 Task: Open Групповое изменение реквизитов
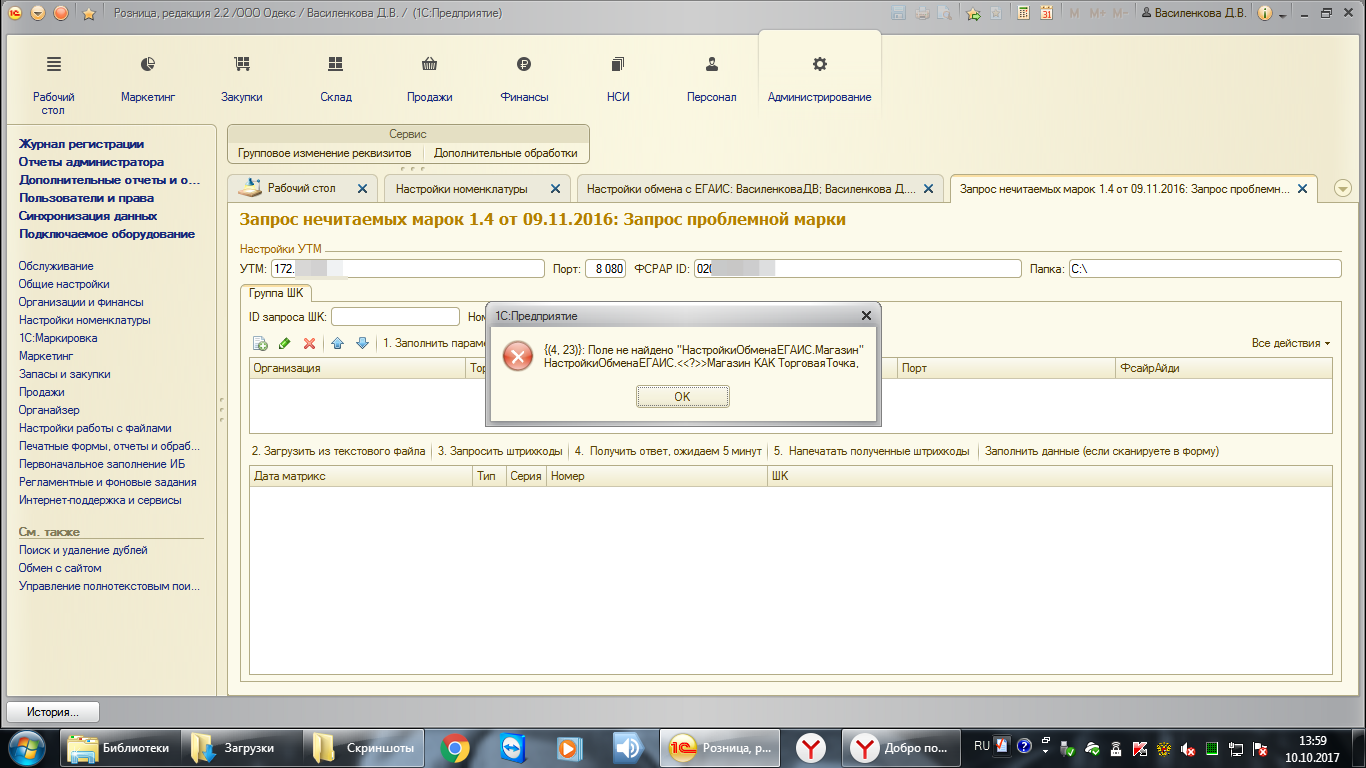[x=324, y=153]
